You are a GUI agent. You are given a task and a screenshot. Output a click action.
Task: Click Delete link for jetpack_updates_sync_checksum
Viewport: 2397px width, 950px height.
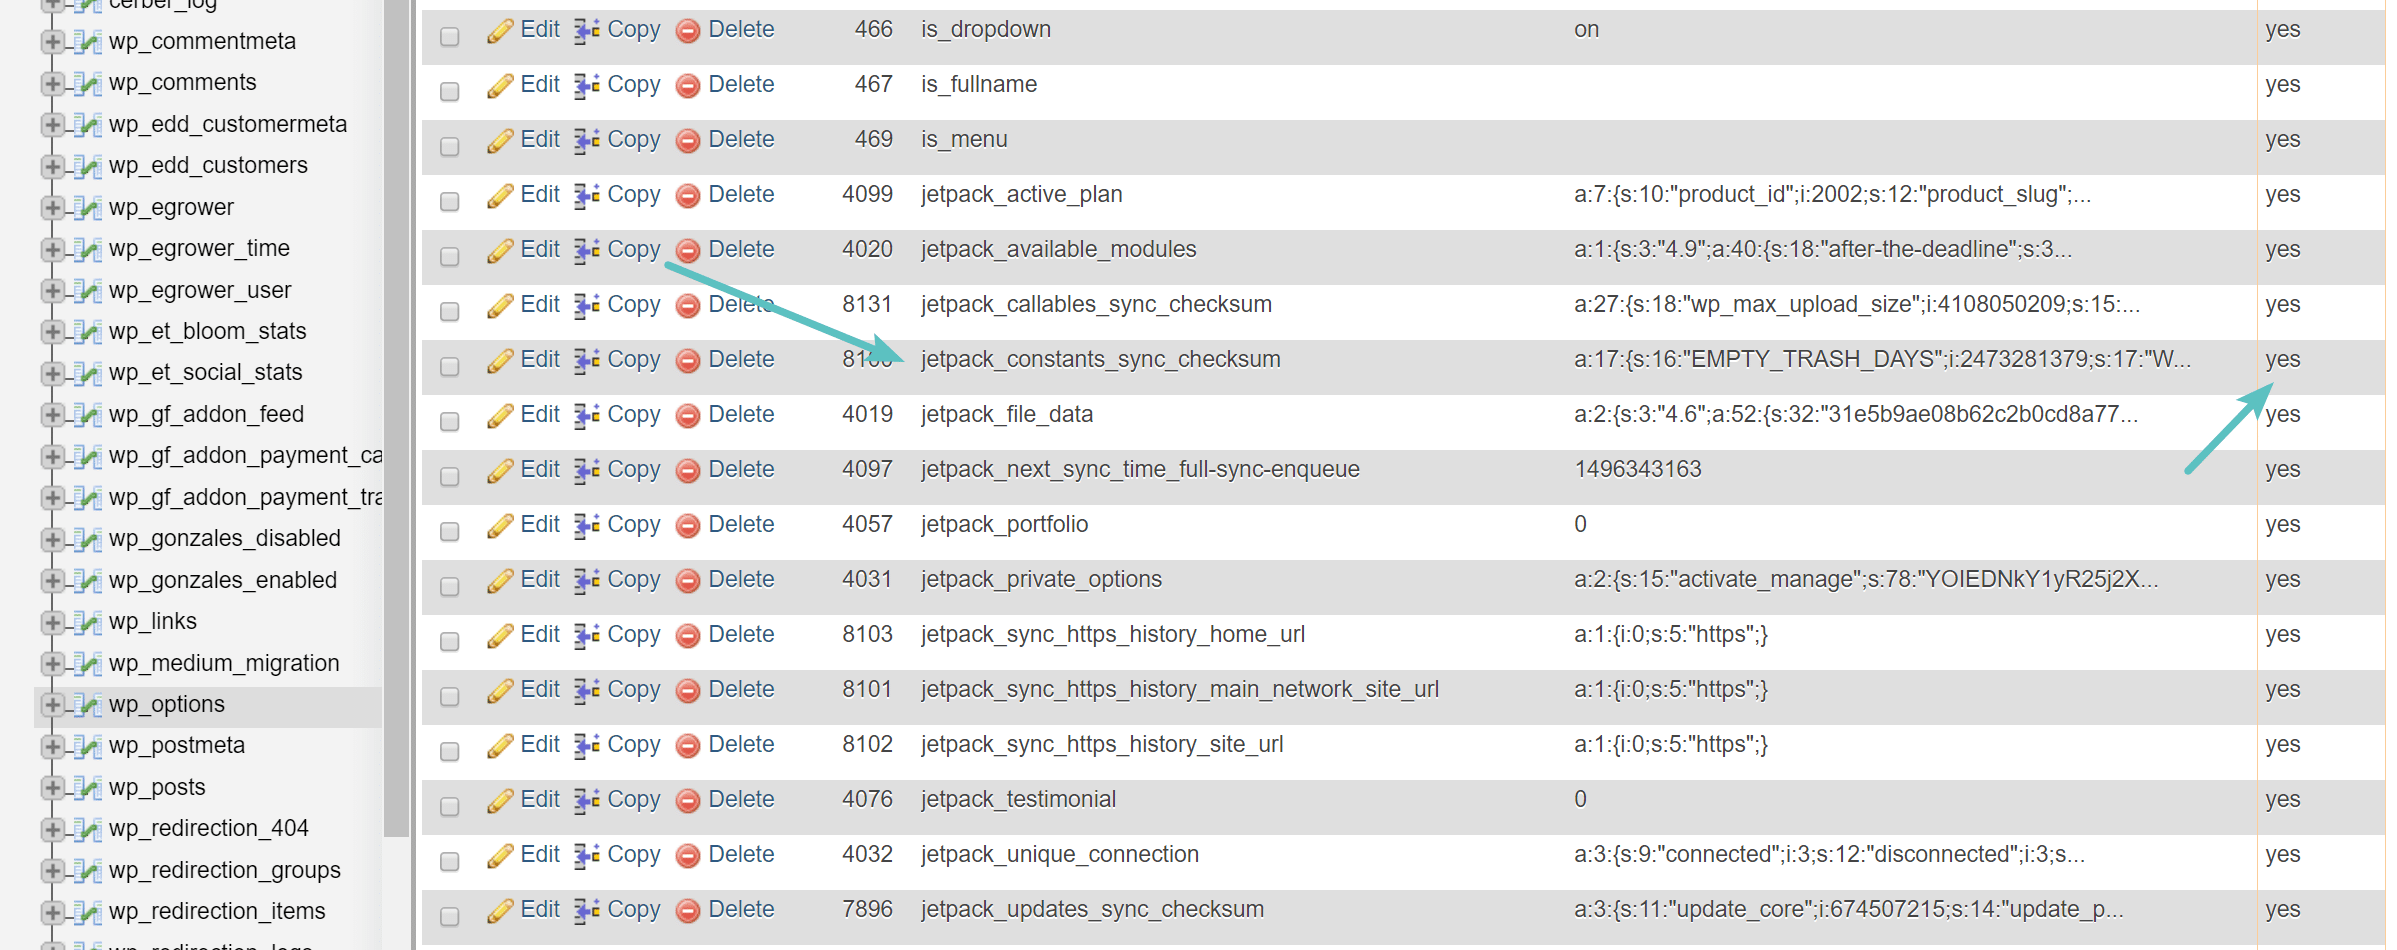click(x=741, y=910)
